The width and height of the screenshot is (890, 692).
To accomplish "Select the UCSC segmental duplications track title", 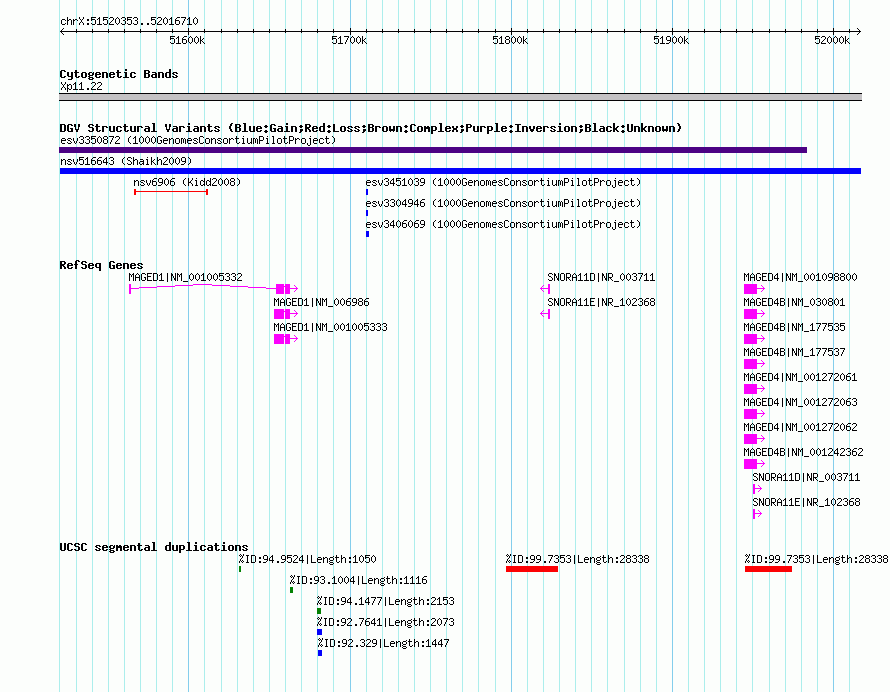I will click(x=154, y=547).
